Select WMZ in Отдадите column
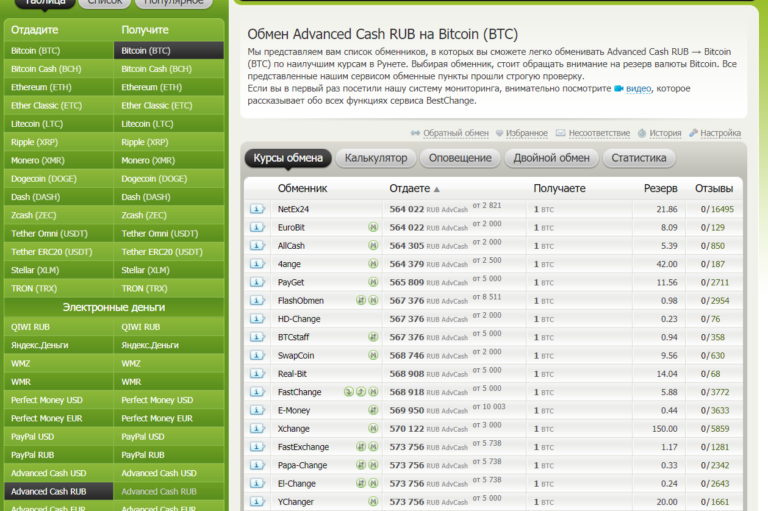Image resolution: width=768 pixels, height=511 pixels. tap(59, 364)
